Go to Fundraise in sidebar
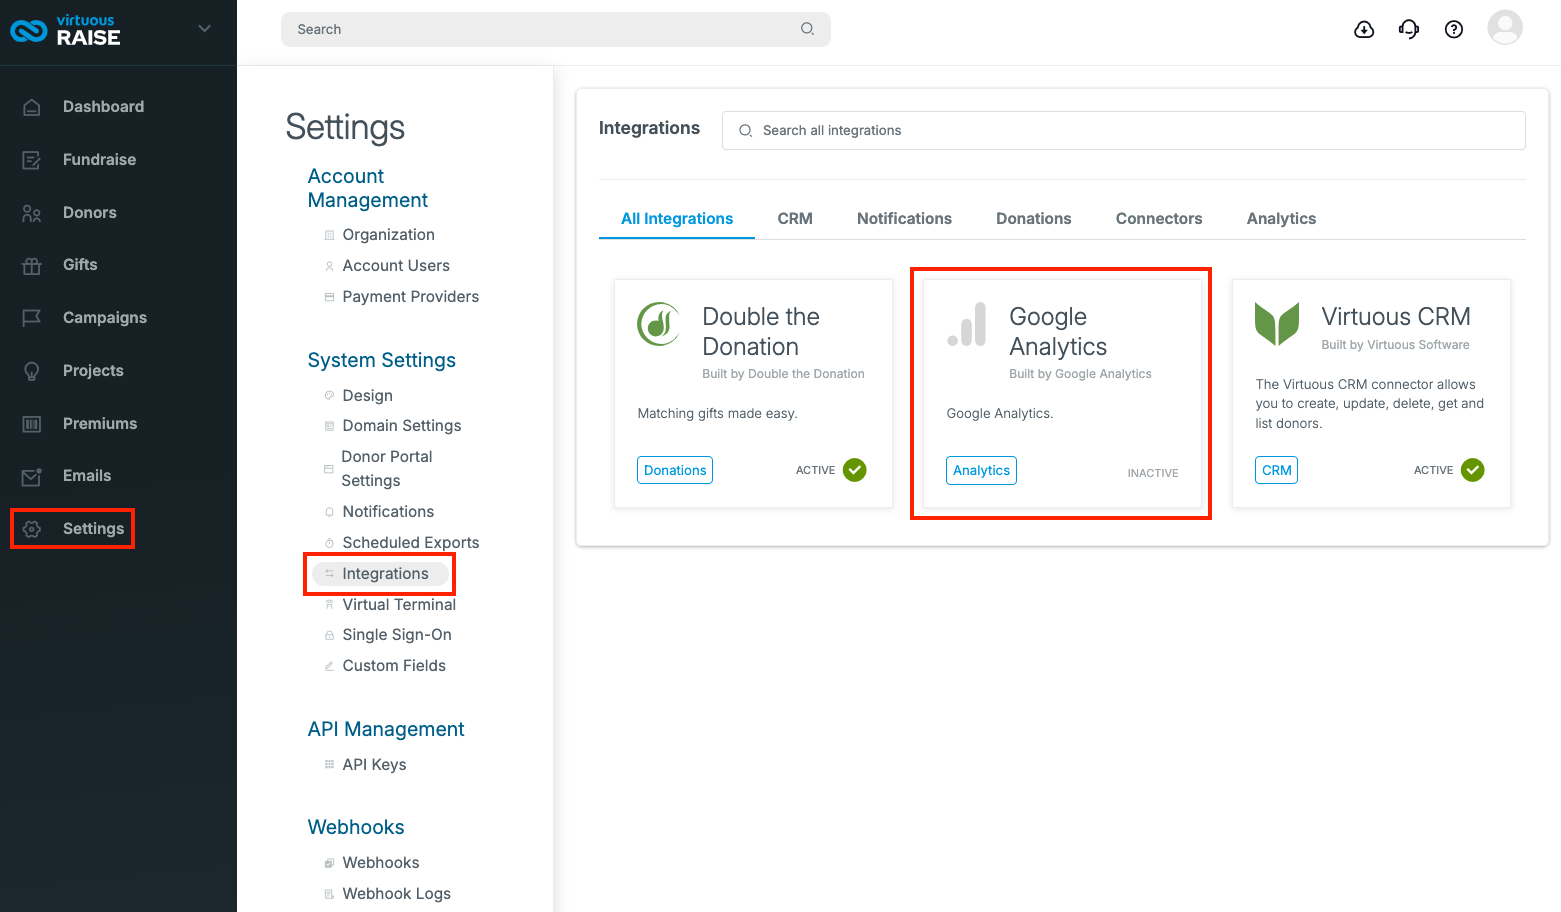1561x912 pixels. [x=99, y=160]
